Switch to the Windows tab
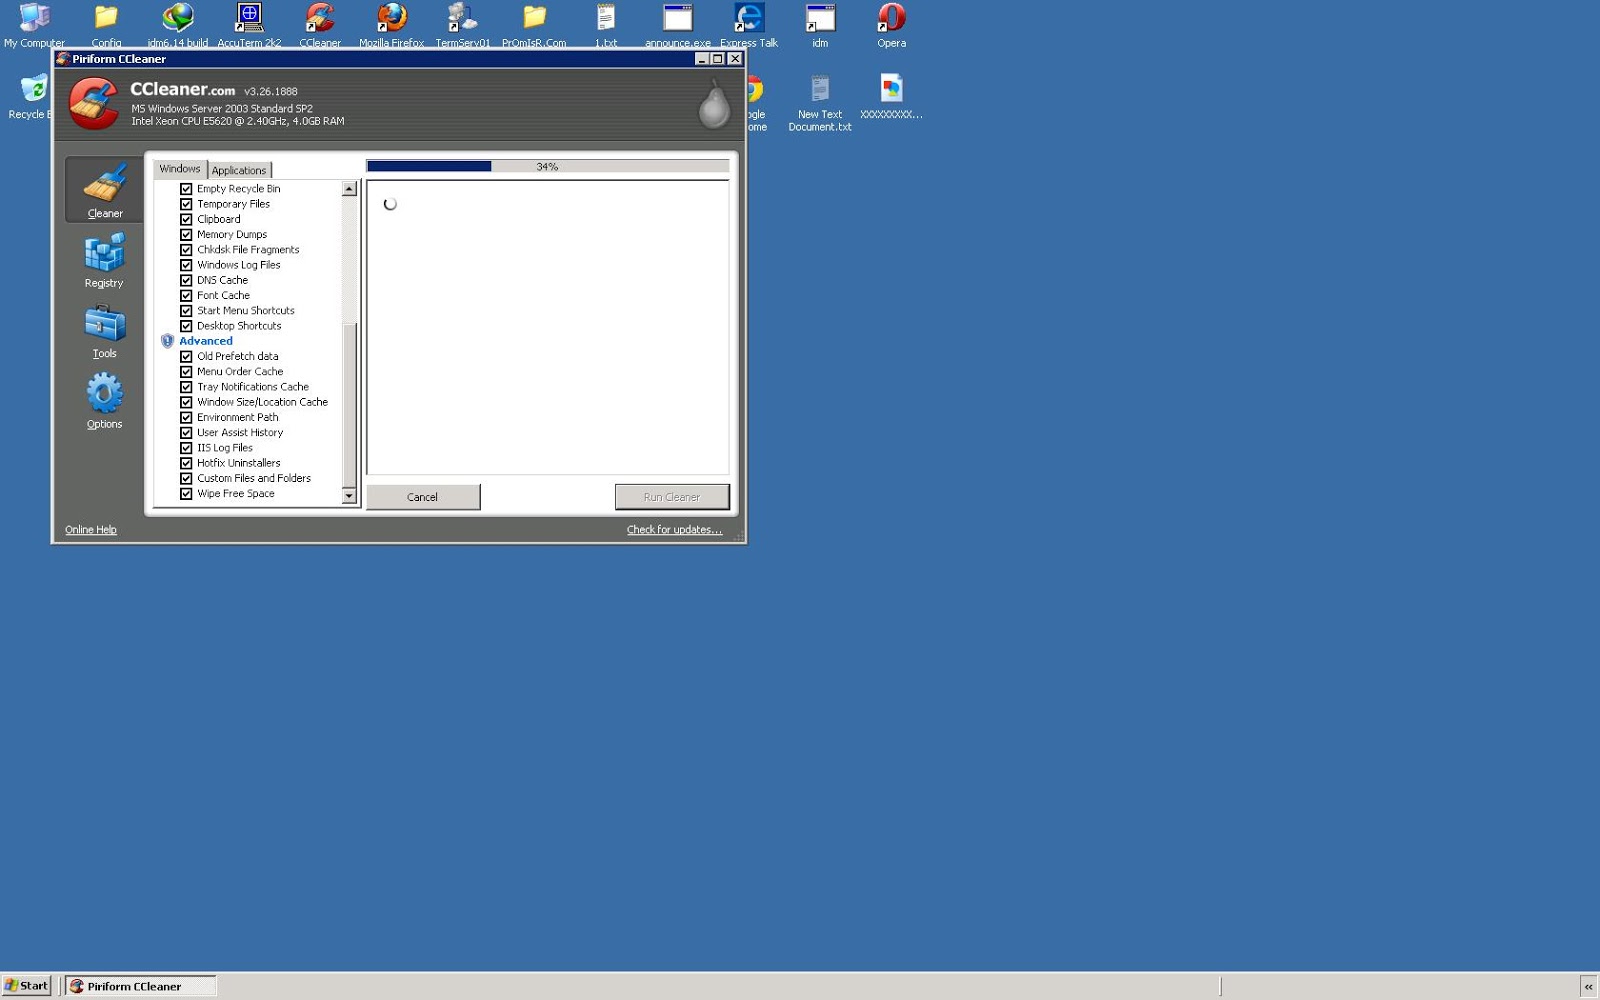Screen dimensions: 1600x1000 click(x=180, y=169)
